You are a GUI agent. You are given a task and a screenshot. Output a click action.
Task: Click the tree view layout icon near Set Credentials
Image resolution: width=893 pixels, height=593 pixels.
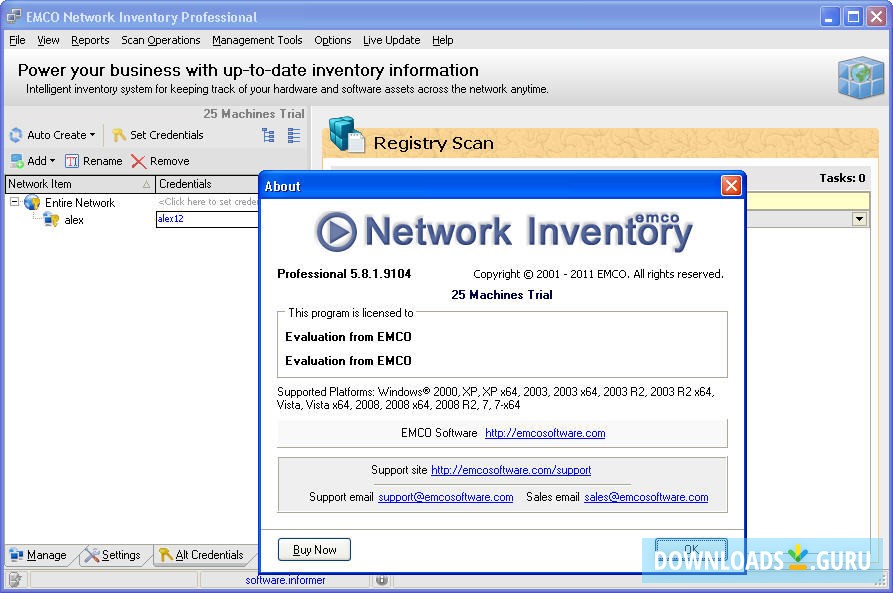pyautogui.click(x=268, y=134)
